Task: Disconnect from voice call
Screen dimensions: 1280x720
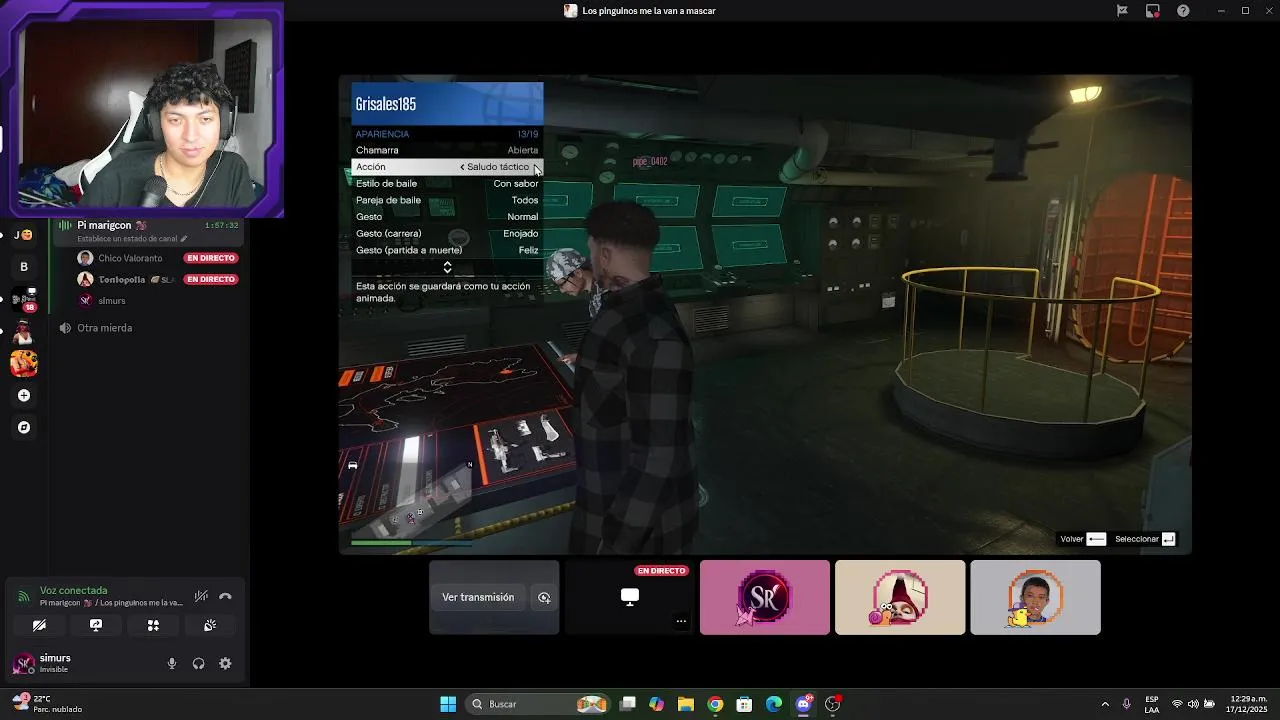Action: (225, 596)
